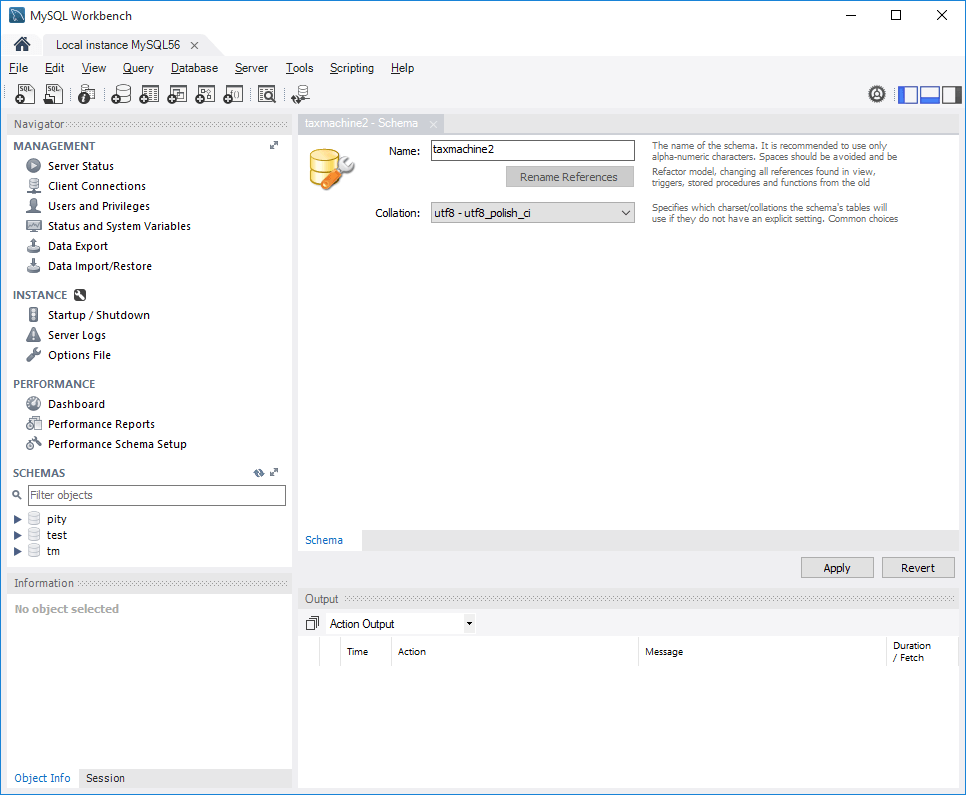Open the search table data icon

[x=266, y=93]
